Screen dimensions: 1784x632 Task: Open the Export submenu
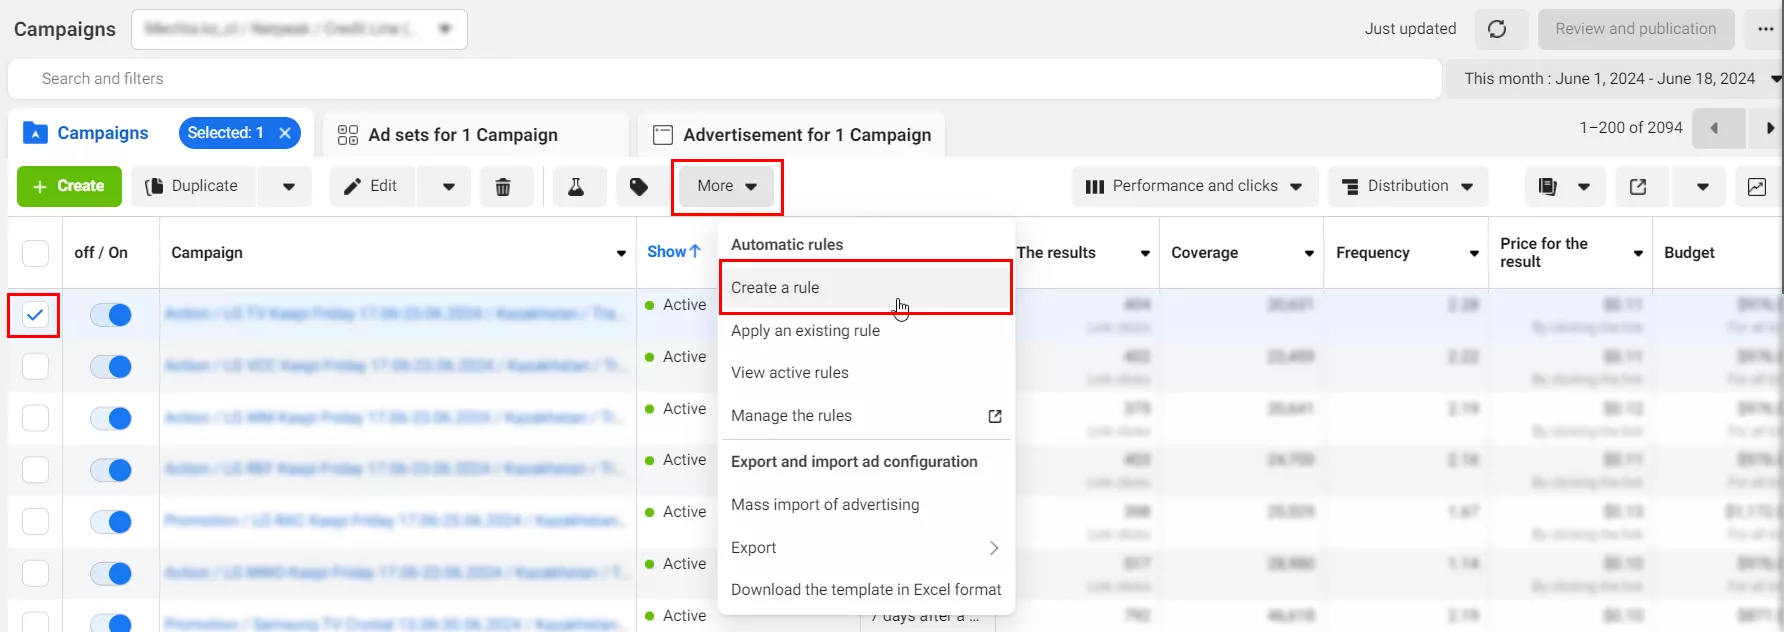pos(865,548)
